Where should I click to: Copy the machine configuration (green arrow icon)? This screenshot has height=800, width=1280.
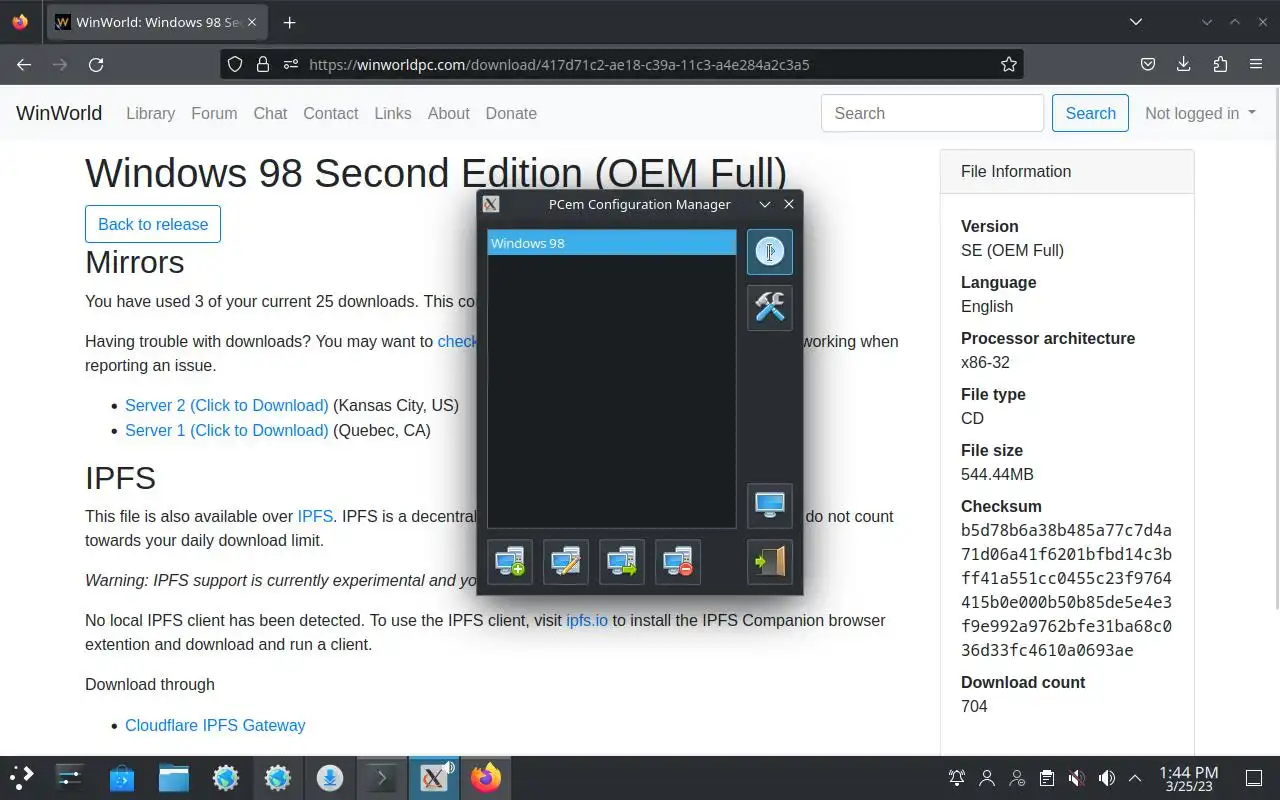tap(622, 562)
